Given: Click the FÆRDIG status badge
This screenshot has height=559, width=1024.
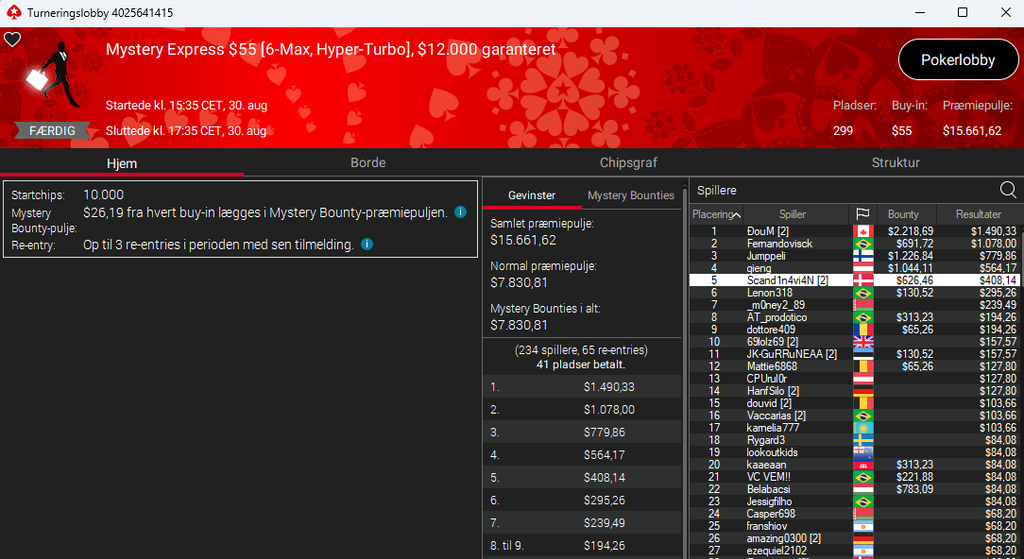Looking at the screenshot, I should (52, 131).
